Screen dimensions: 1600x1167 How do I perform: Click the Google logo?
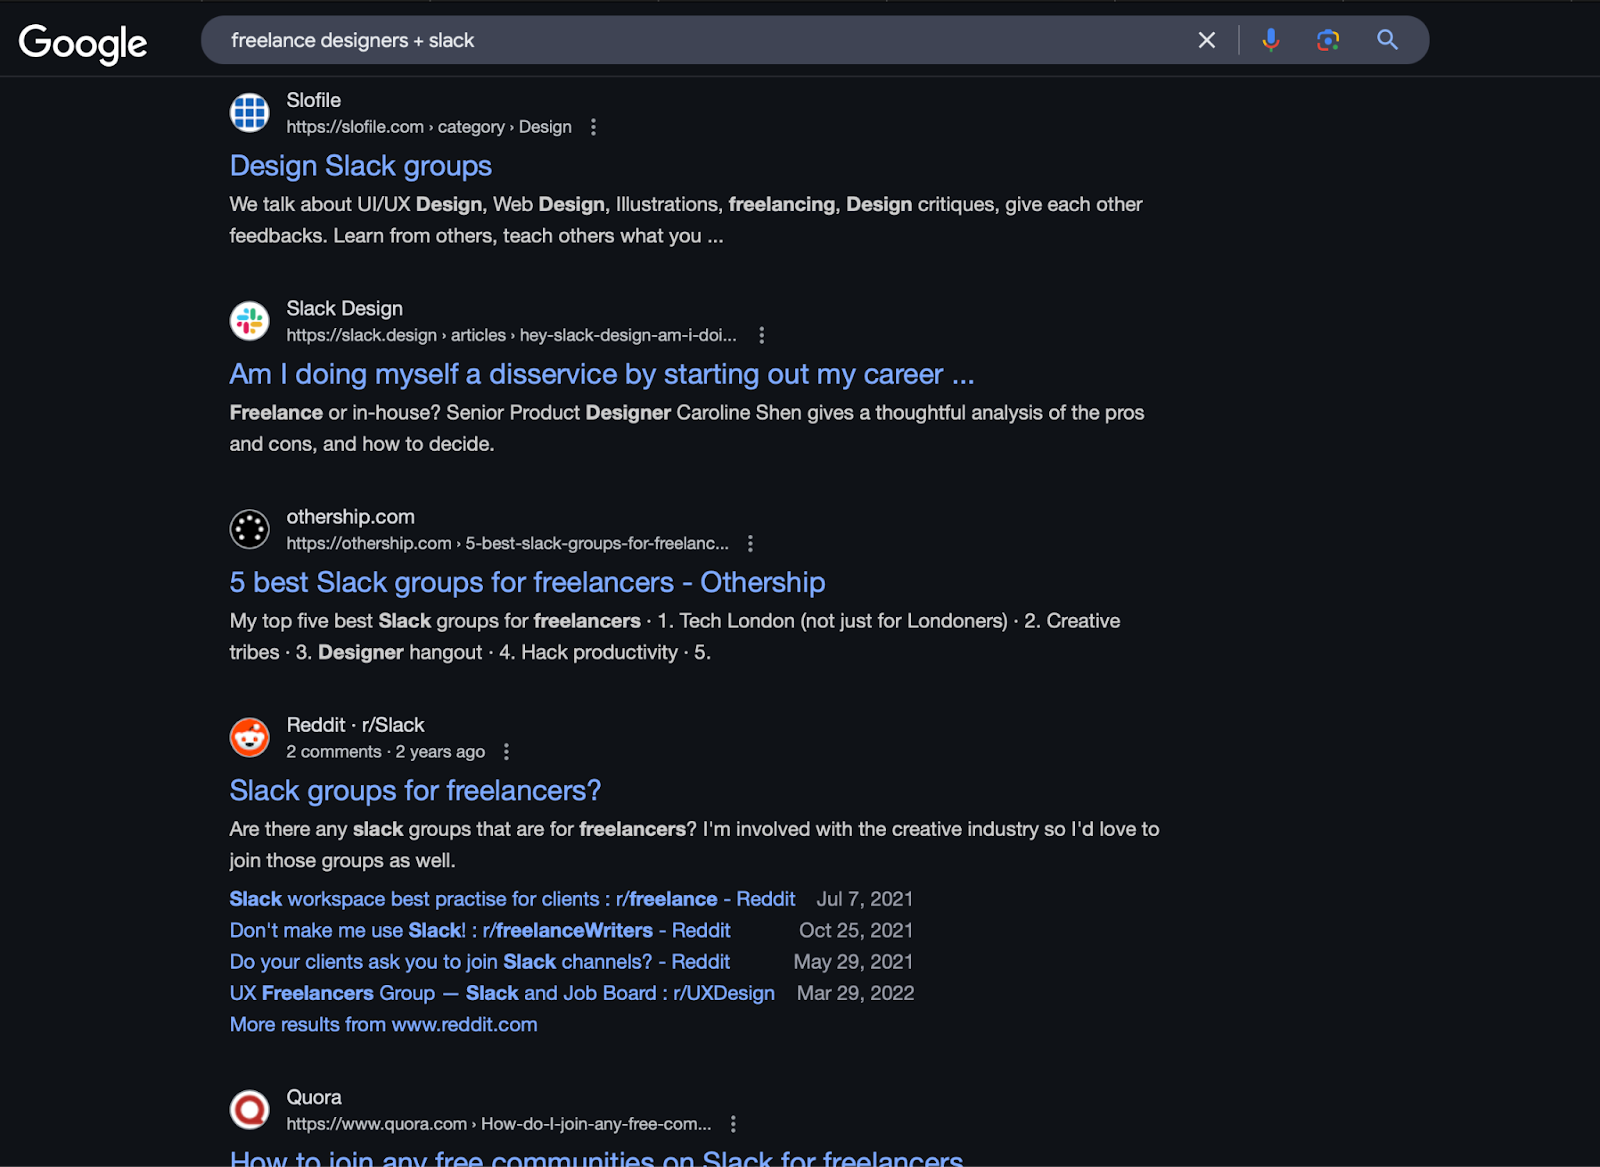83,42
